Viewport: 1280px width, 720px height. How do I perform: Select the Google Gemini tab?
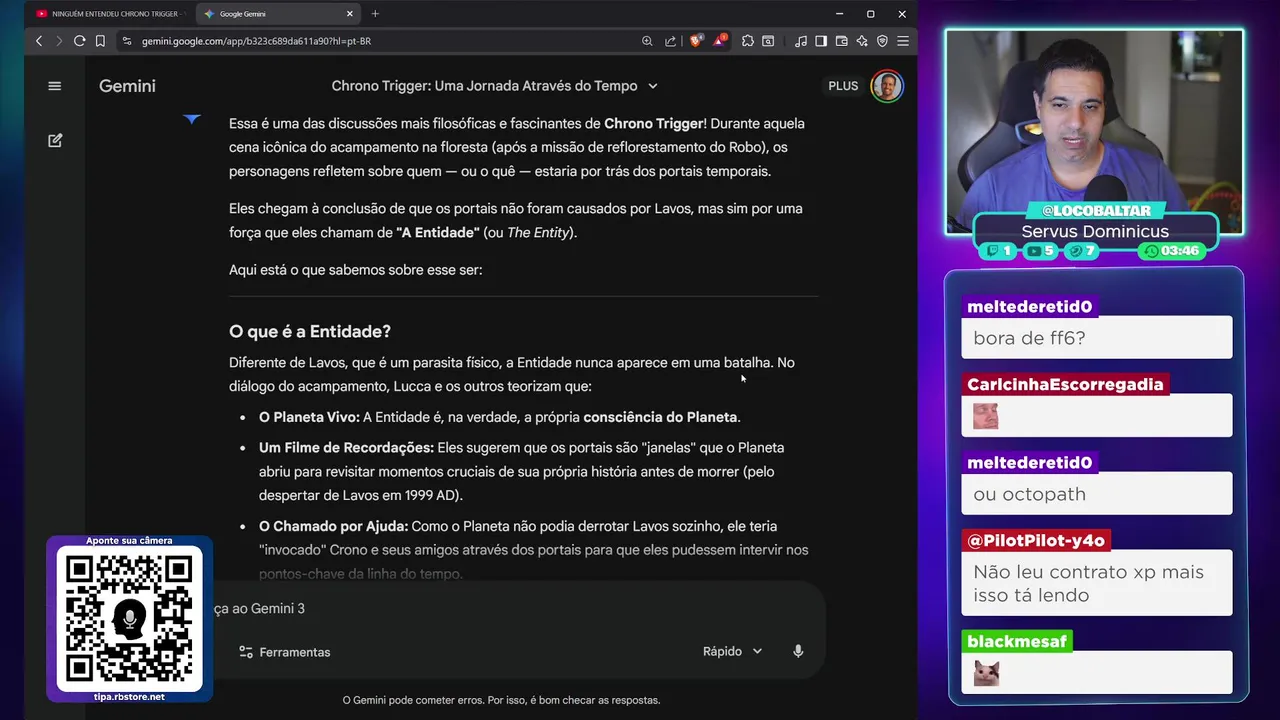coord(278,14)
